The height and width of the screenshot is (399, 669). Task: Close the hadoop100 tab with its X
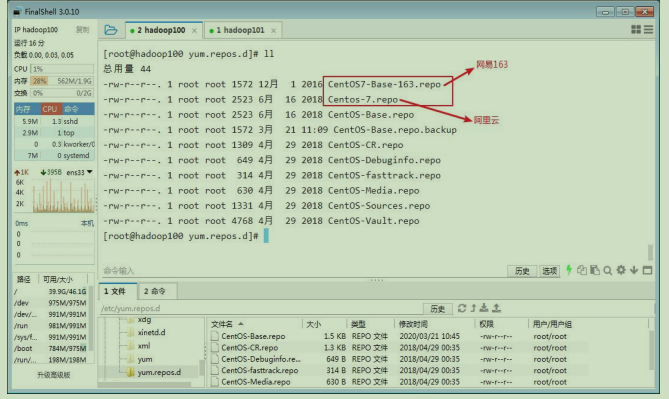point(194,31)
